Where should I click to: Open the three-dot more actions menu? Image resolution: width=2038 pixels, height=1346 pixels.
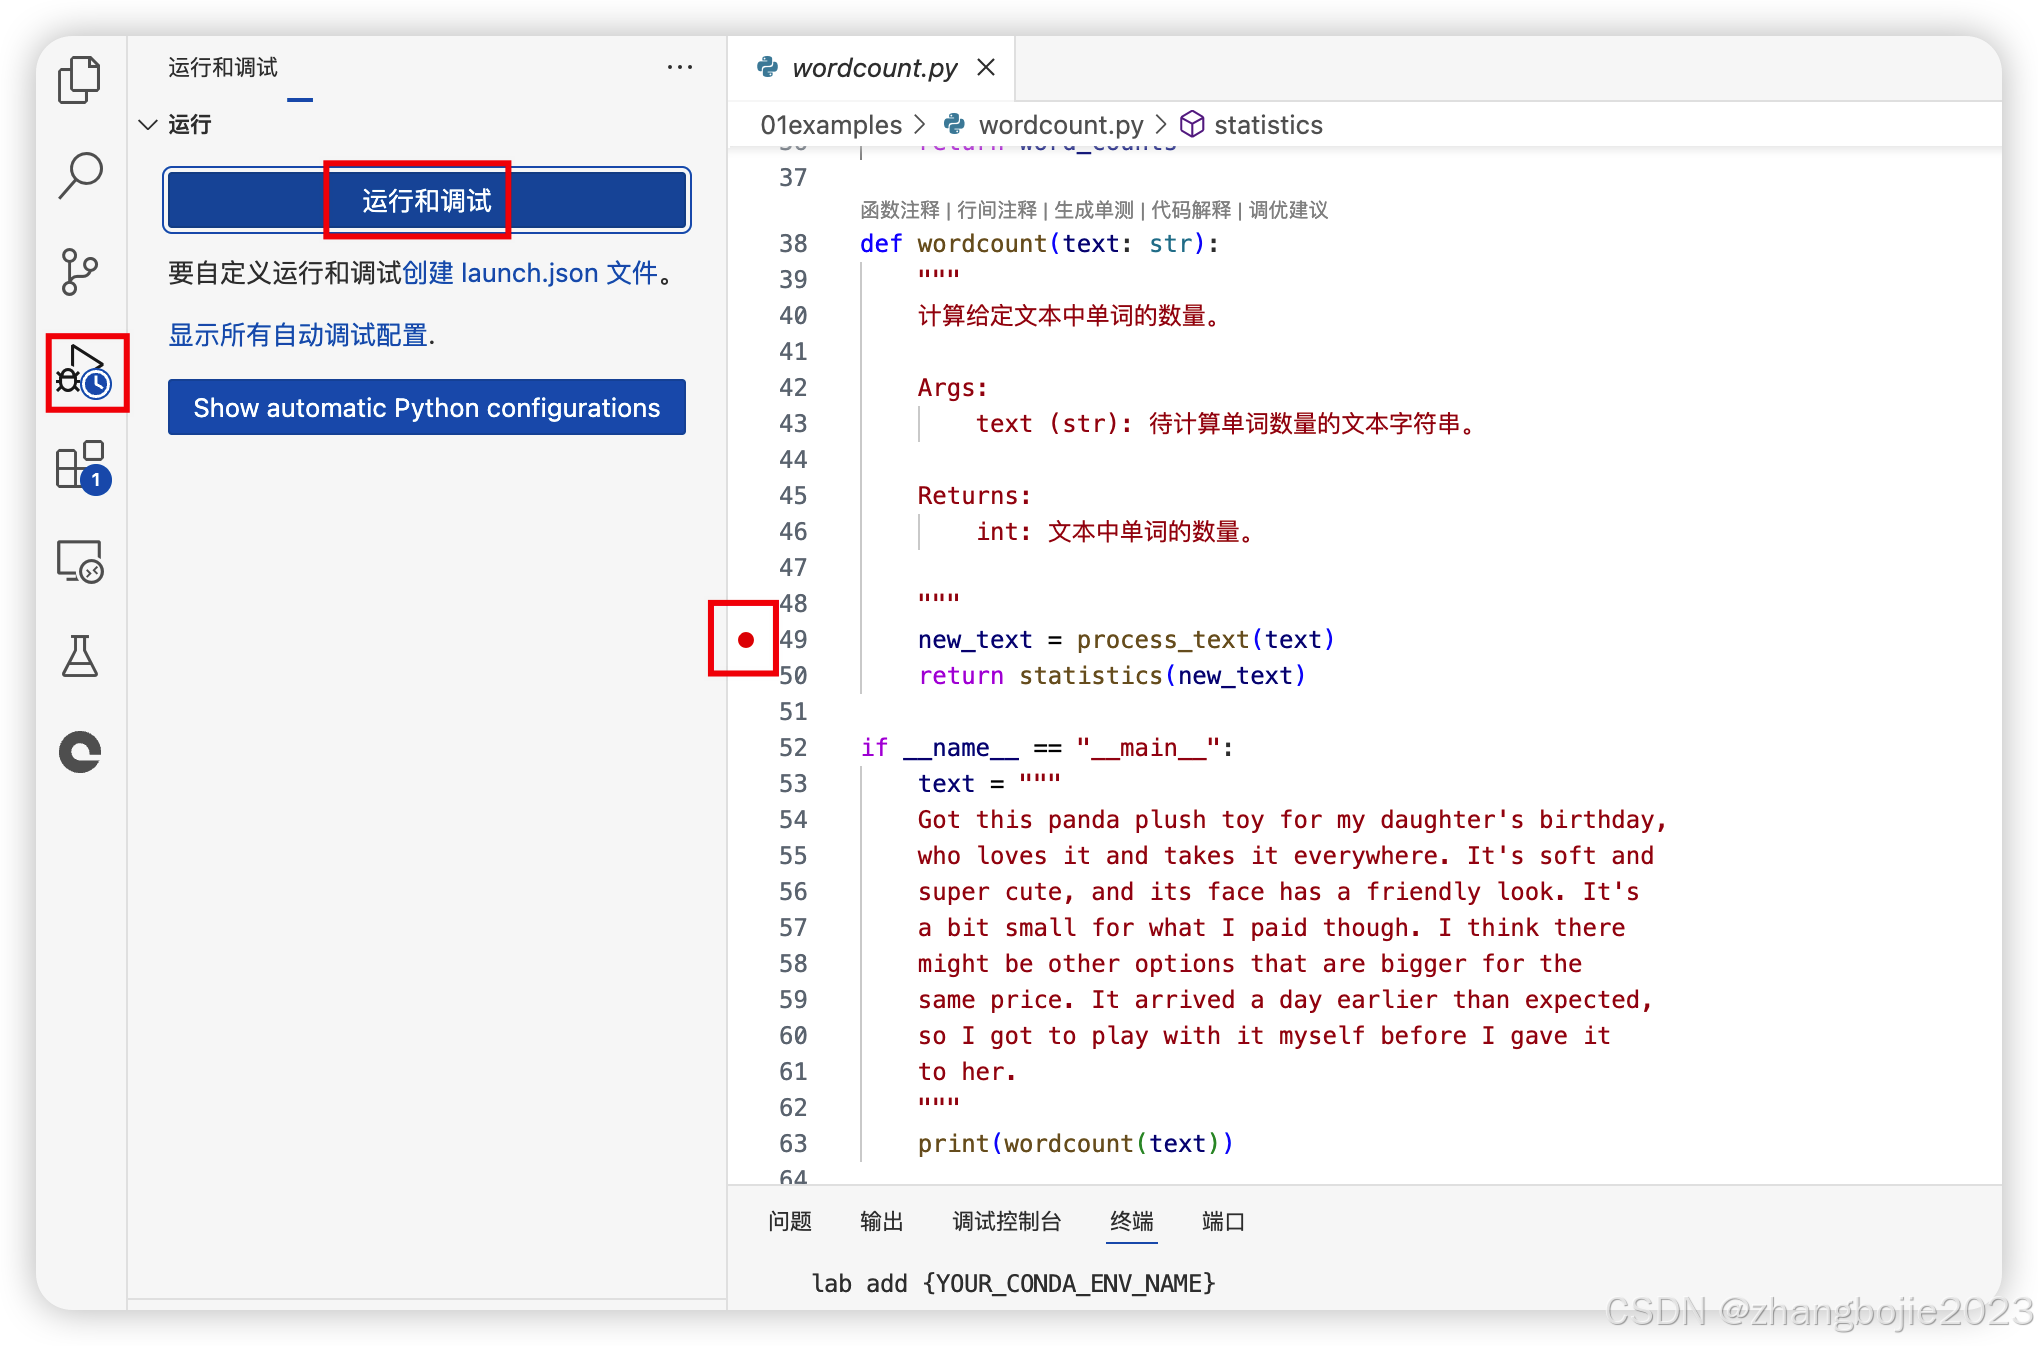(x=680, y=67)
